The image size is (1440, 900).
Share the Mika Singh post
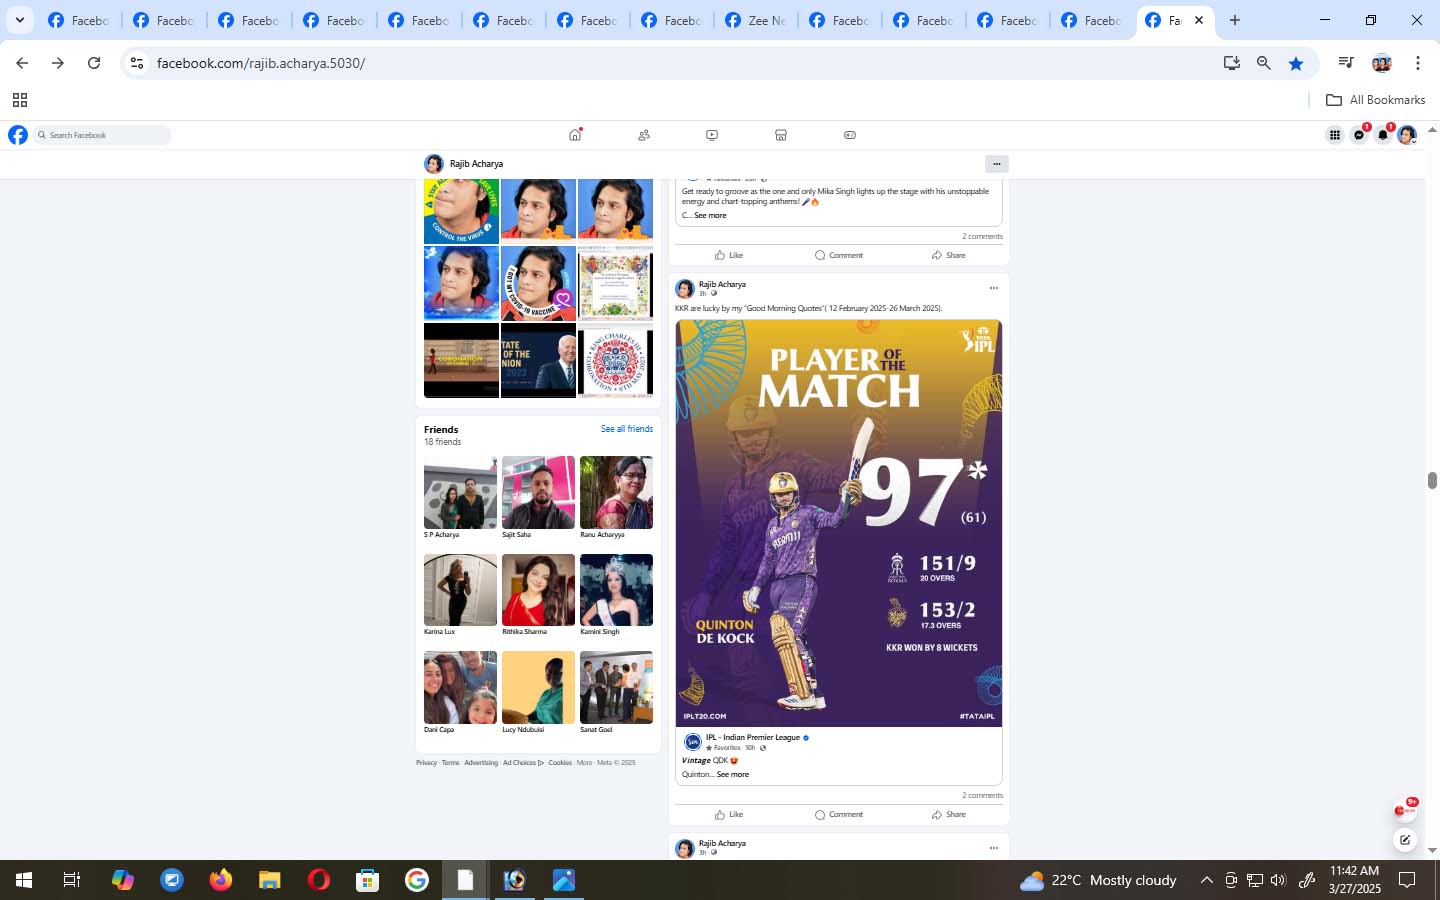pyautogui.click(x=949, y=255)
